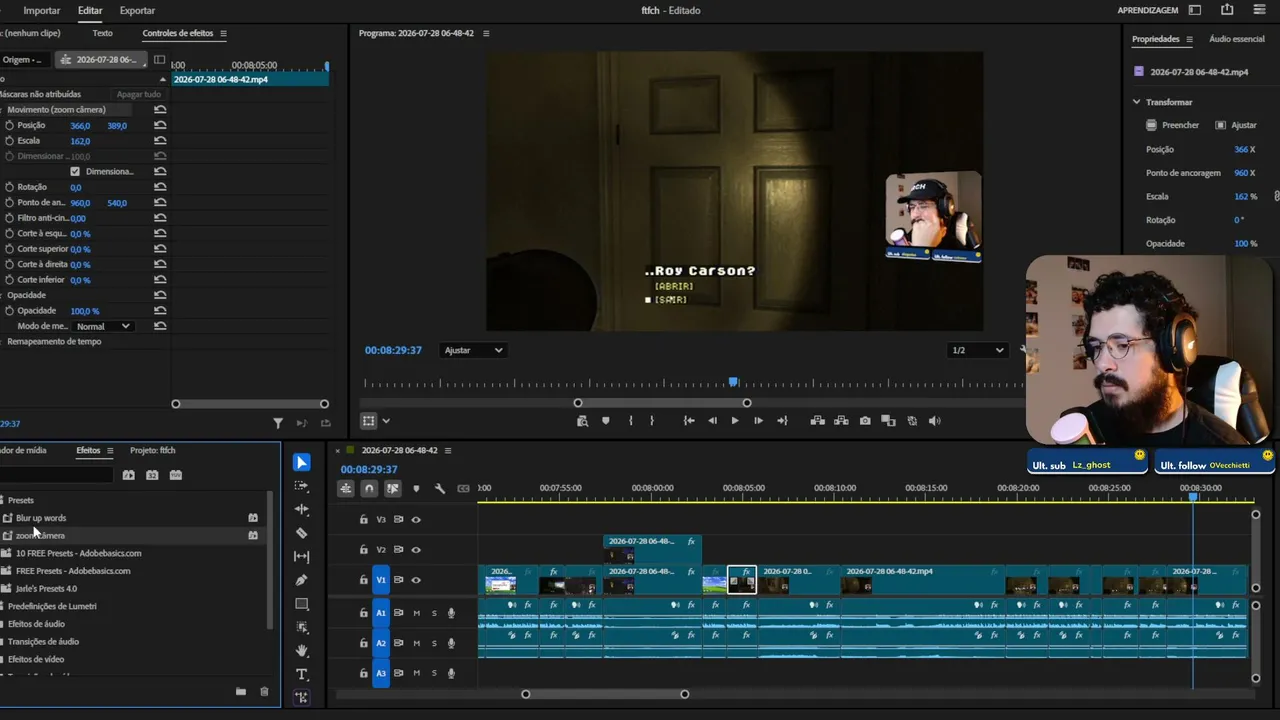The image size is (1280, 720).
Task: Mute audio track A1
Action: (x=416, y=613)
